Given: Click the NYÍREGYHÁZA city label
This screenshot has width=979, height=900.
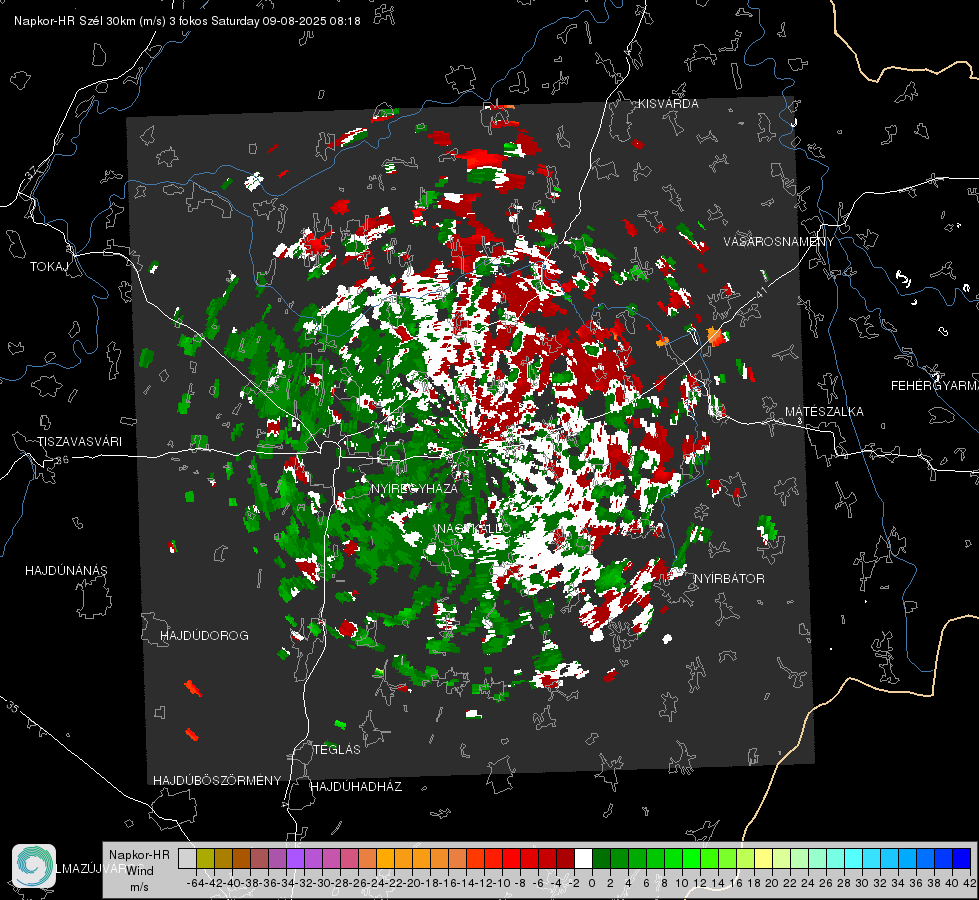Looking at the screenshot, I should coord(414,488).
